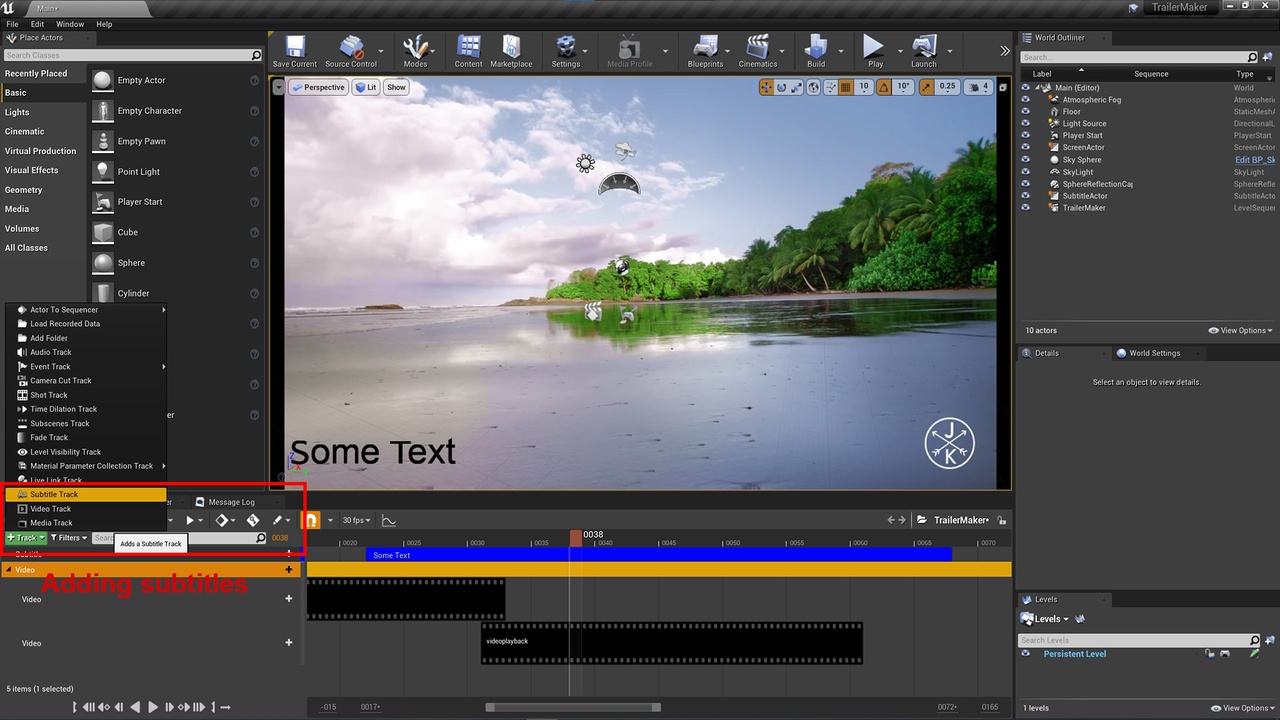Image resolution: width=1280 pixels, height=720 pixels.
Task: Click the green Track add button
Action: [x=25, y=538]
